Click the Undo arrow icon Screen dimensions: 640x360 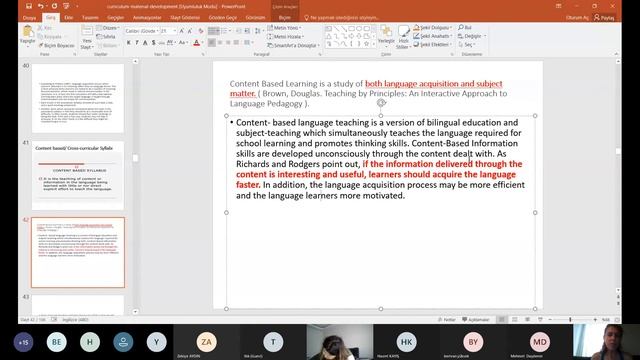point(40,6)
